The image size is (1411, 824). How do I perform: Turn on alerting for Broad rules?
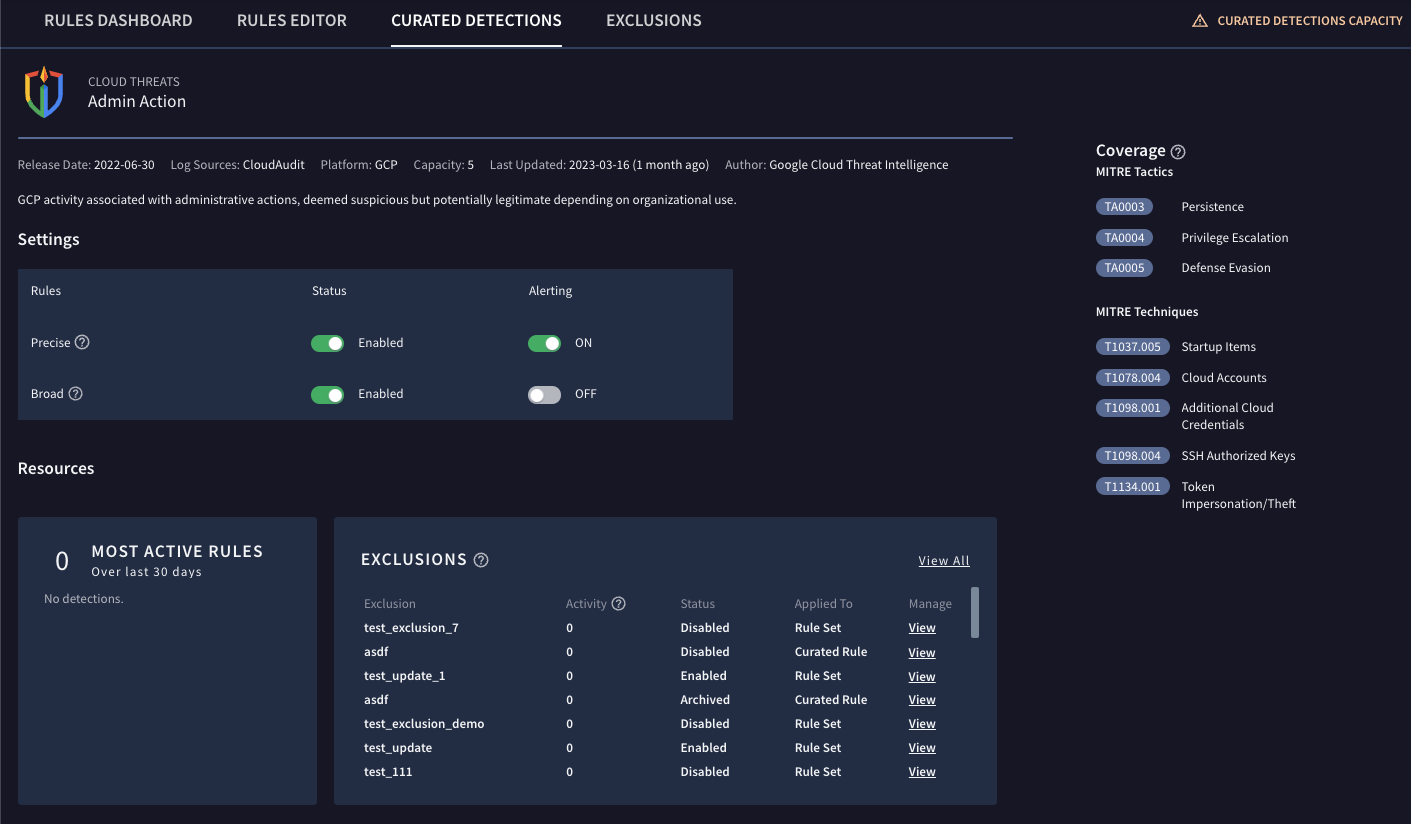(x=544, y=393)
